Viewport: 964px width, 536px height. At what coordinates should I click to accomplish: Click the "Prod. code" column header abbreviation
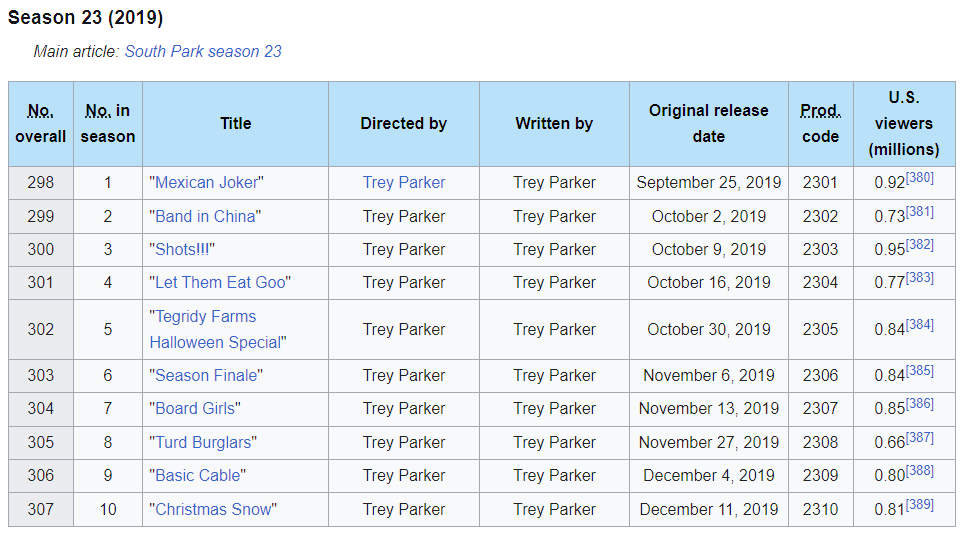click(820, 111)
